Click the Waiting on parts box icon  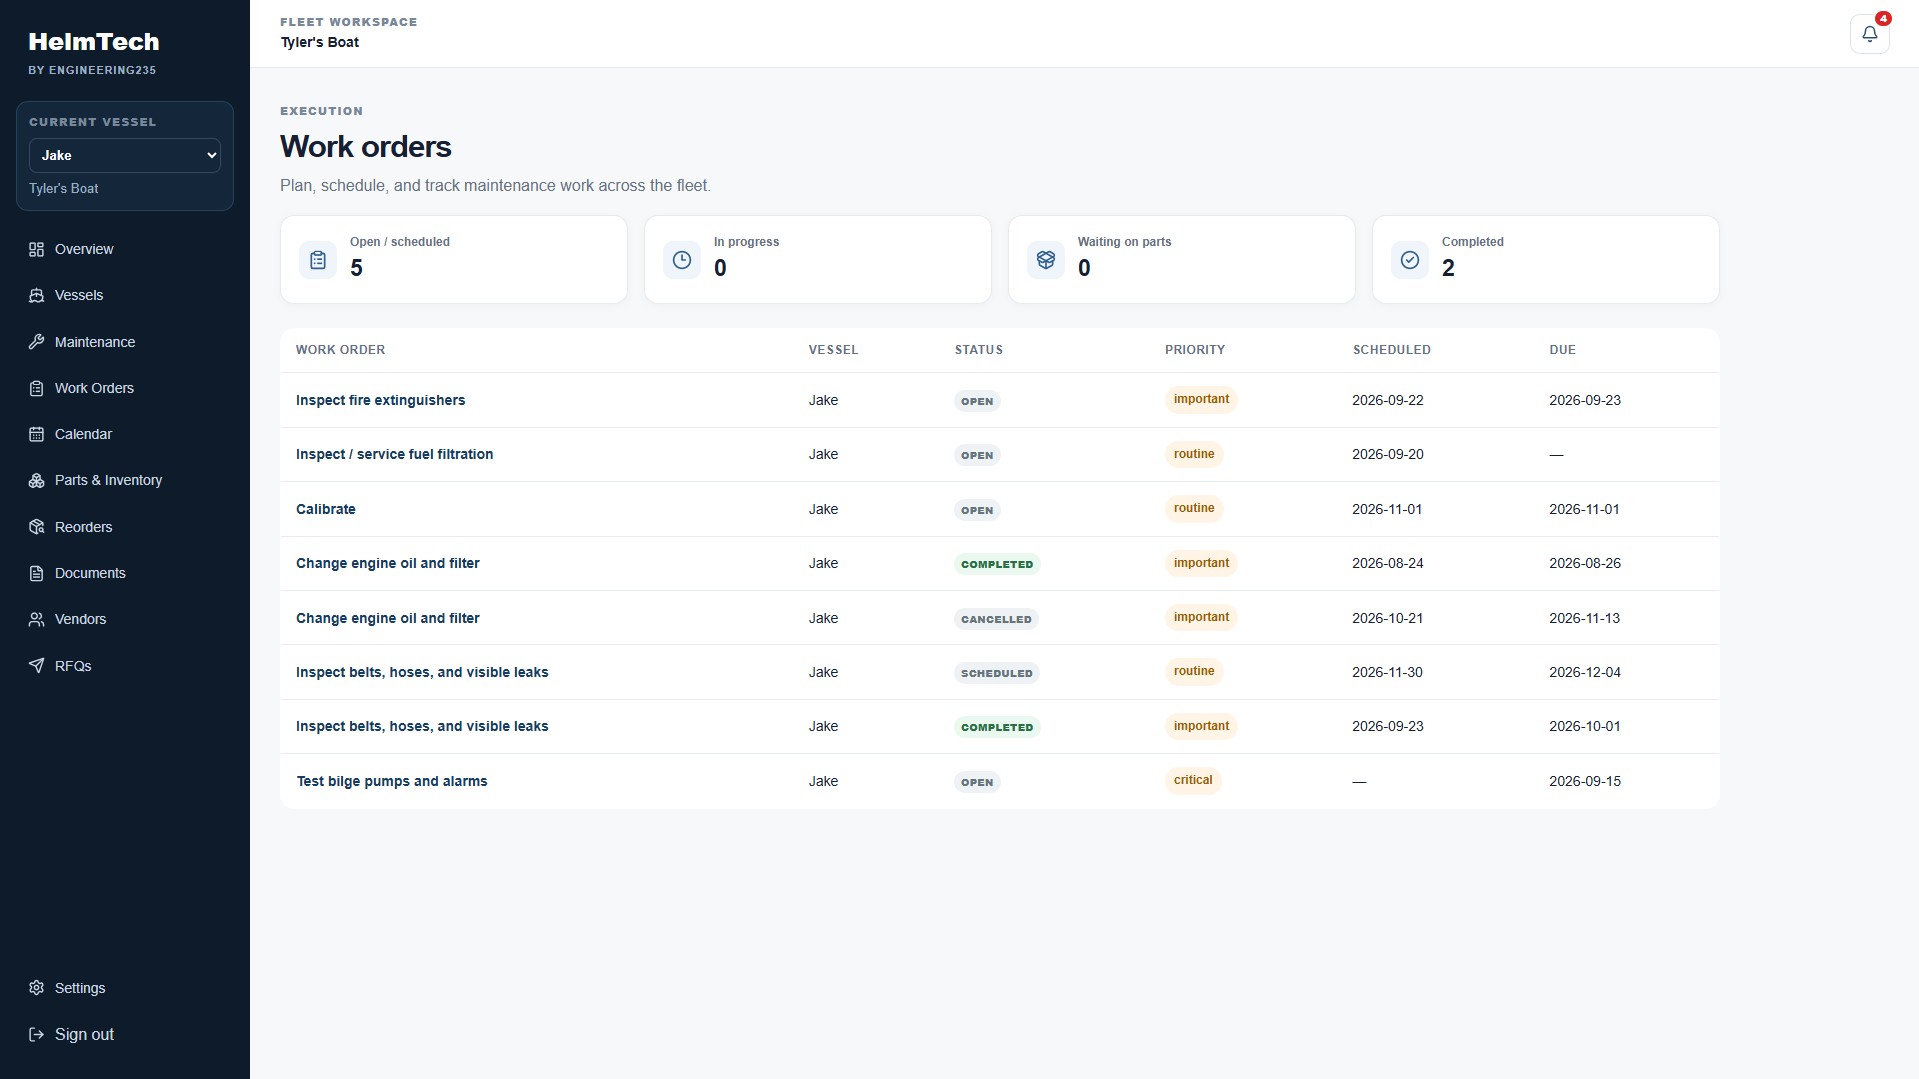pos(1046,260)
